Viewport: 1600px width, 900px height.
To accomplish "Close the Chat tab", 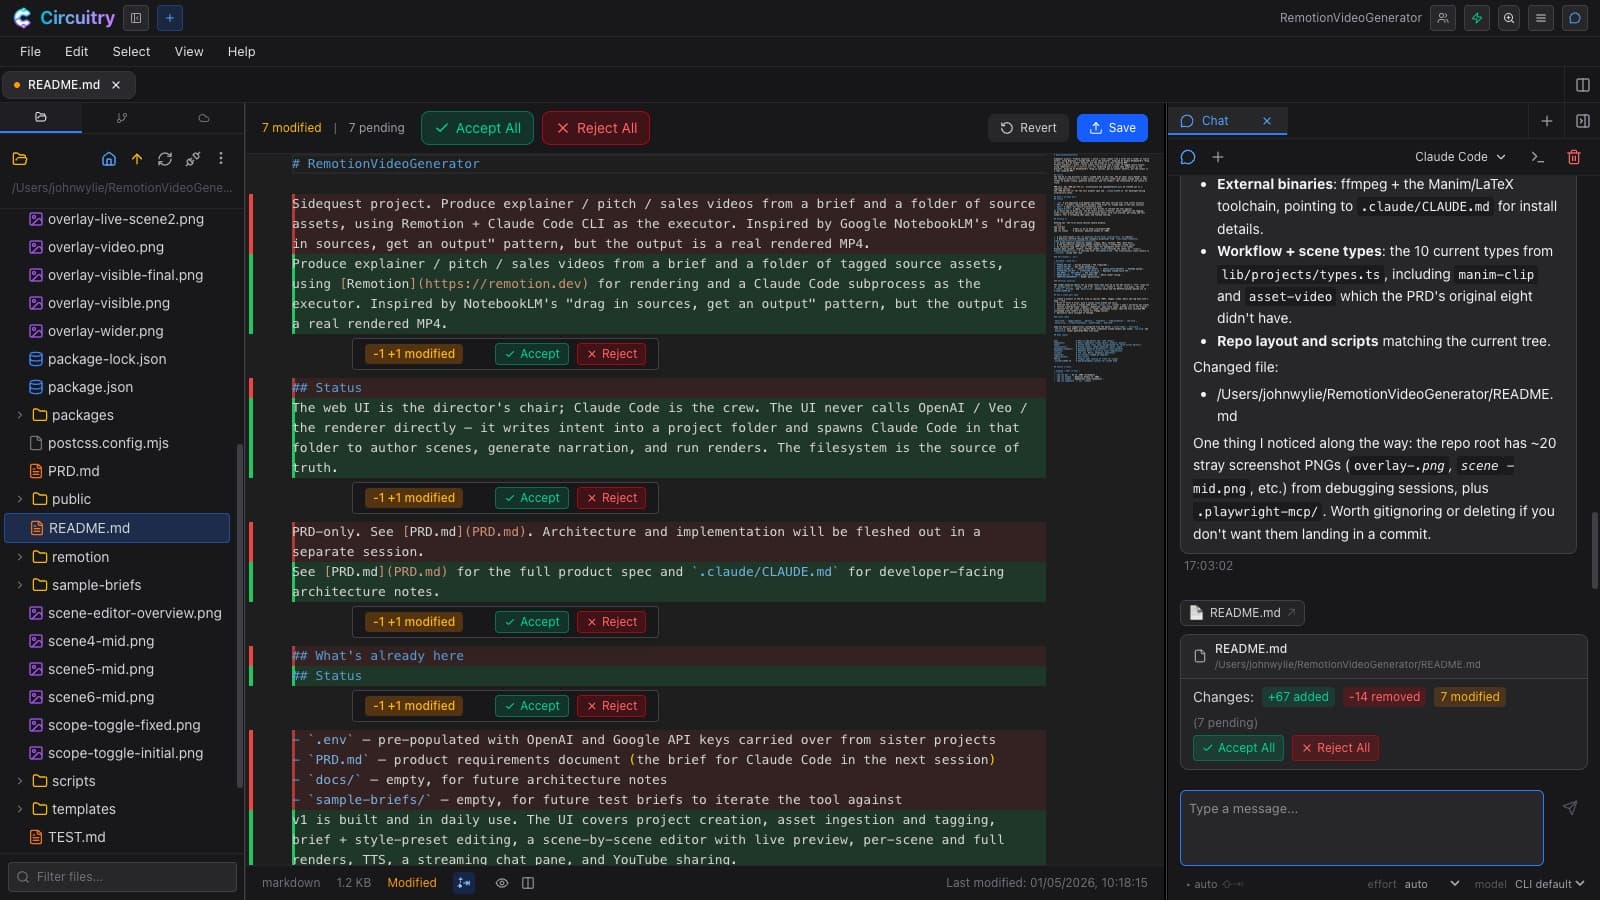I will click(x=1267, y=121).
